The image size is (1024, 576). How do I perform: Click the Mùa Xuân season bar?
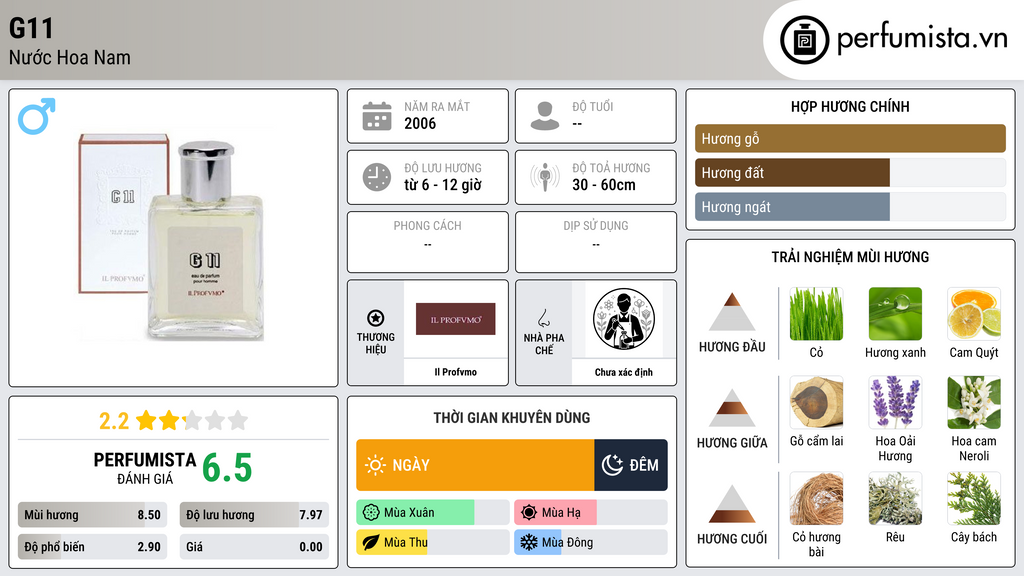click(x=432, y=513)
